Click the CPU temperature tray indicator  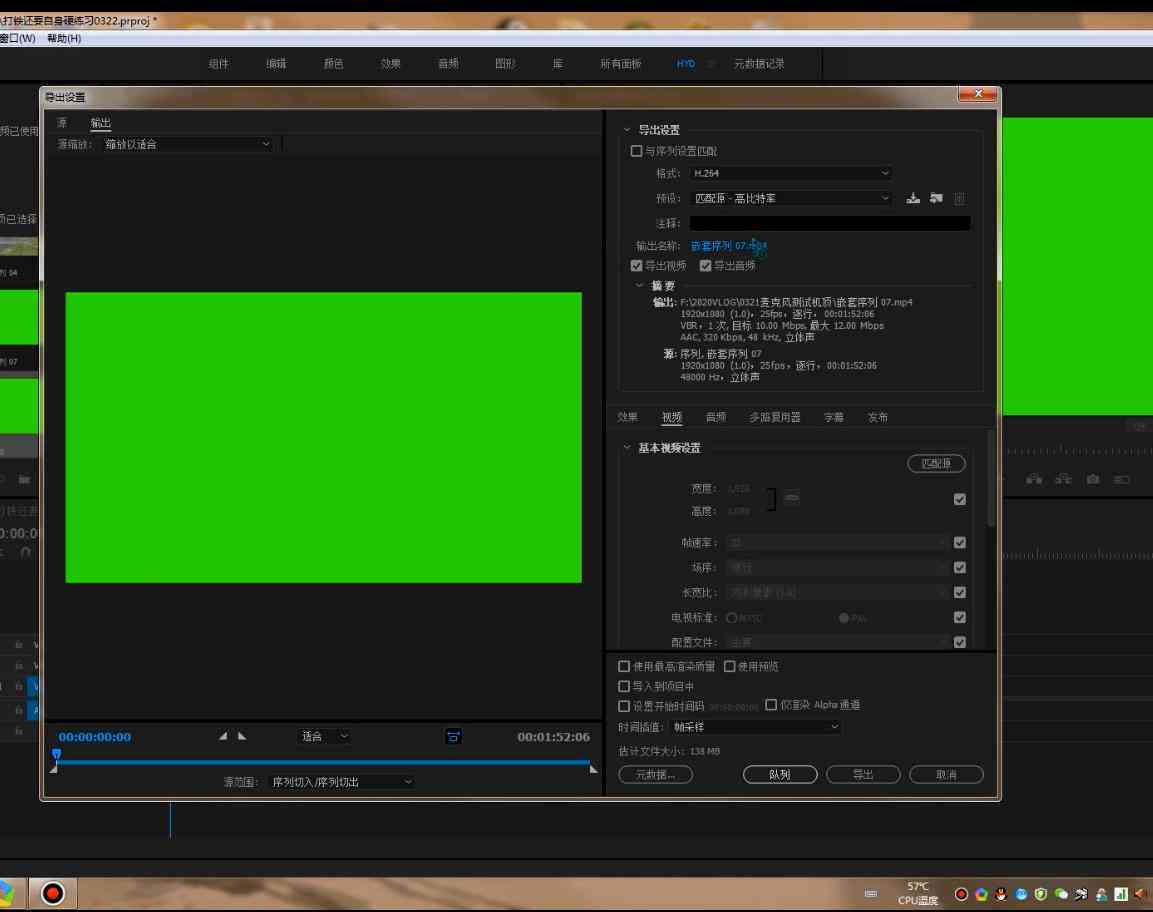tap(918, 894)
